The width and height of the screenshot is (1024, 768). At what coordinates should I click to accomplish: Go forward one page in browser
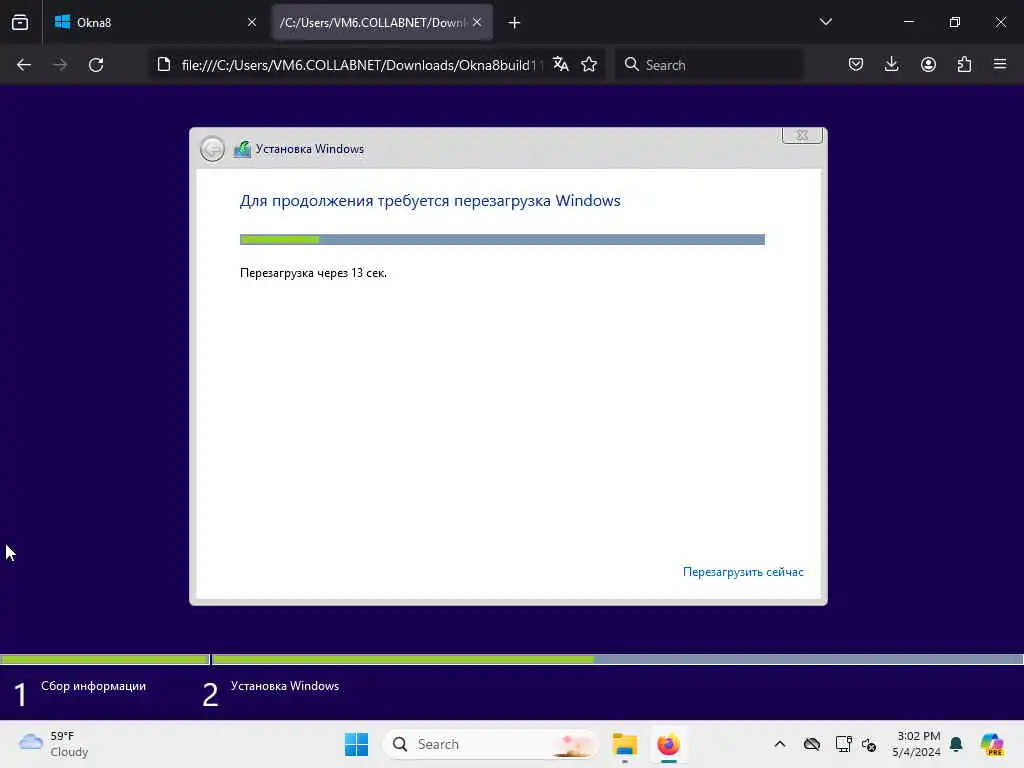coord(59,65)
